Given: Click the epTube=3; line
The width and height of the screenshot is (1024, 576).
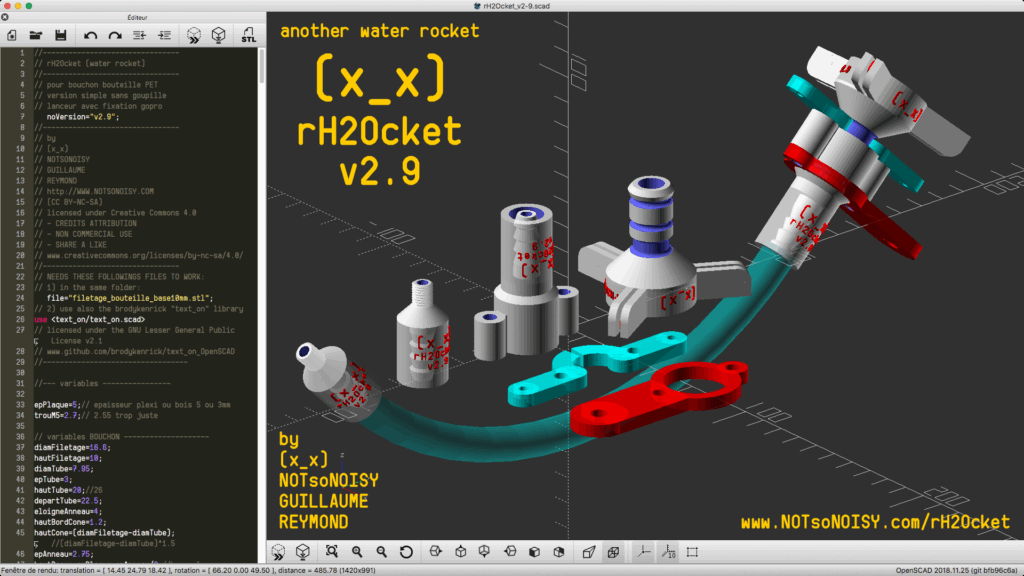Looking at the screenshot, I should (x=53, y=479).
